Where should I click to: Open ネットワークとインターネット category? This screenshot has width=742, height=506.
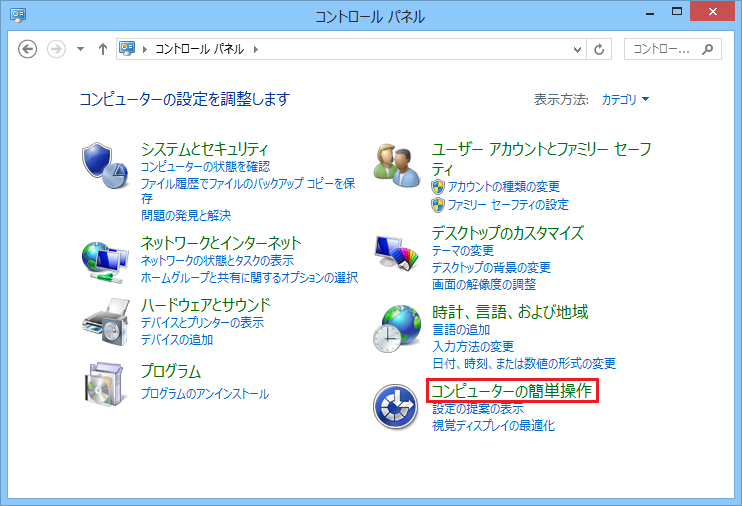[221, 243]
